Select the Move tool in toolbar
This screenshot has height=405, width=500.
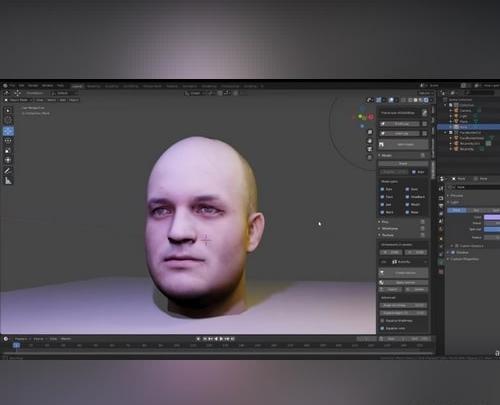tap(8, 131)
